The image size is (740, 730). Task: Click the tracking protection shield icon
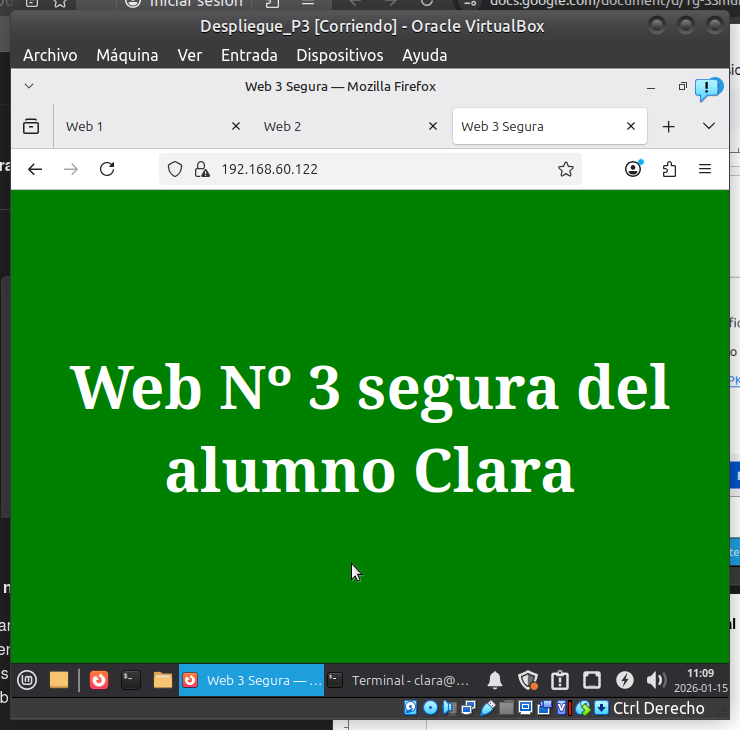tap(175, 169)
